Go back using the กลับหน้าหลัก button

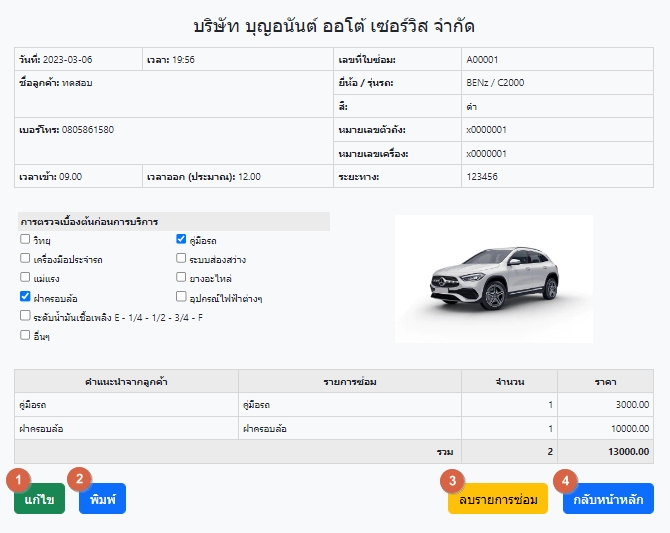coord(609,499)
